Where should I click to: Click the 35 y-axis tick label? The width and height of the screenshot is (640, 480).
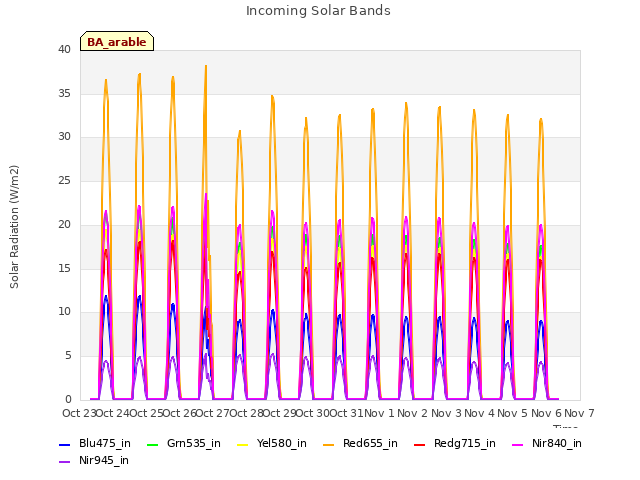(x=64, y=93)
